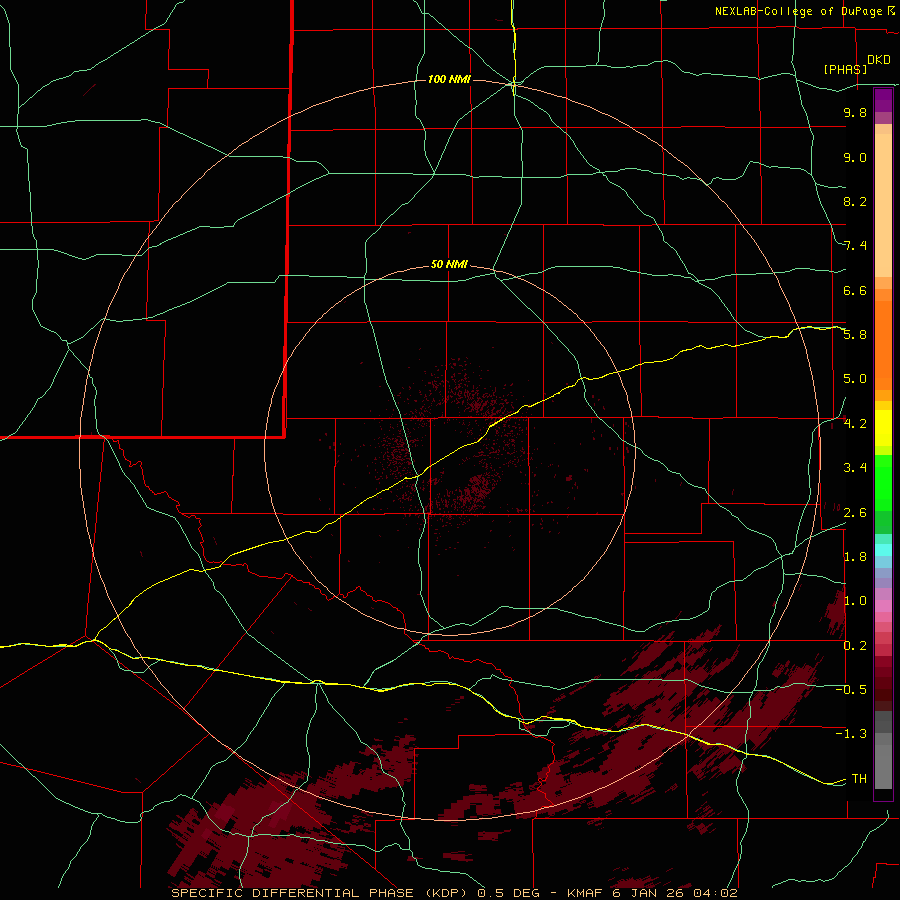Screen dimensions: 900x900
Task: Click the 9.0 value on the legend
Action: pyautogui.click(x=855, y=157)
